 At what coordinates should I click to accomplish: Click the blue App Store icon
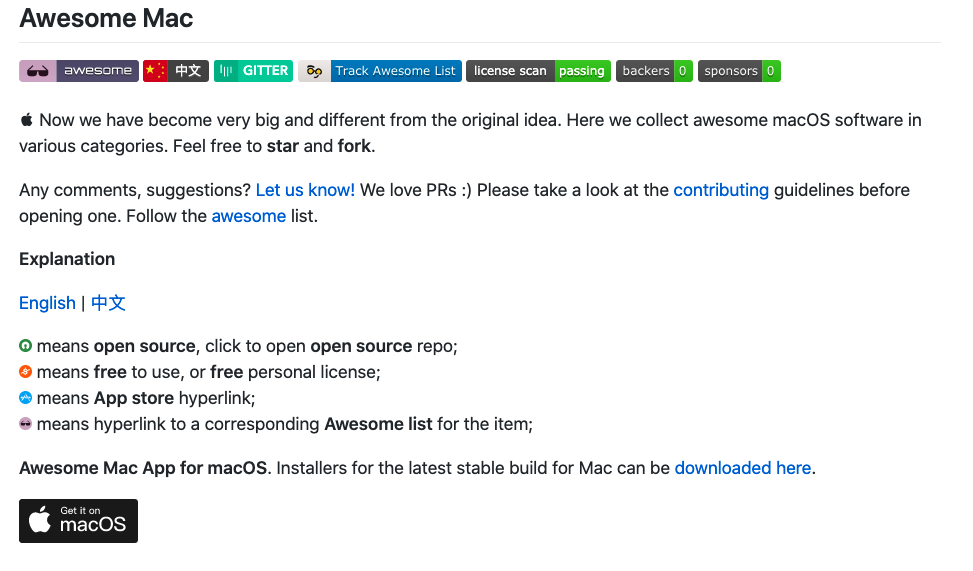point(25,398)
